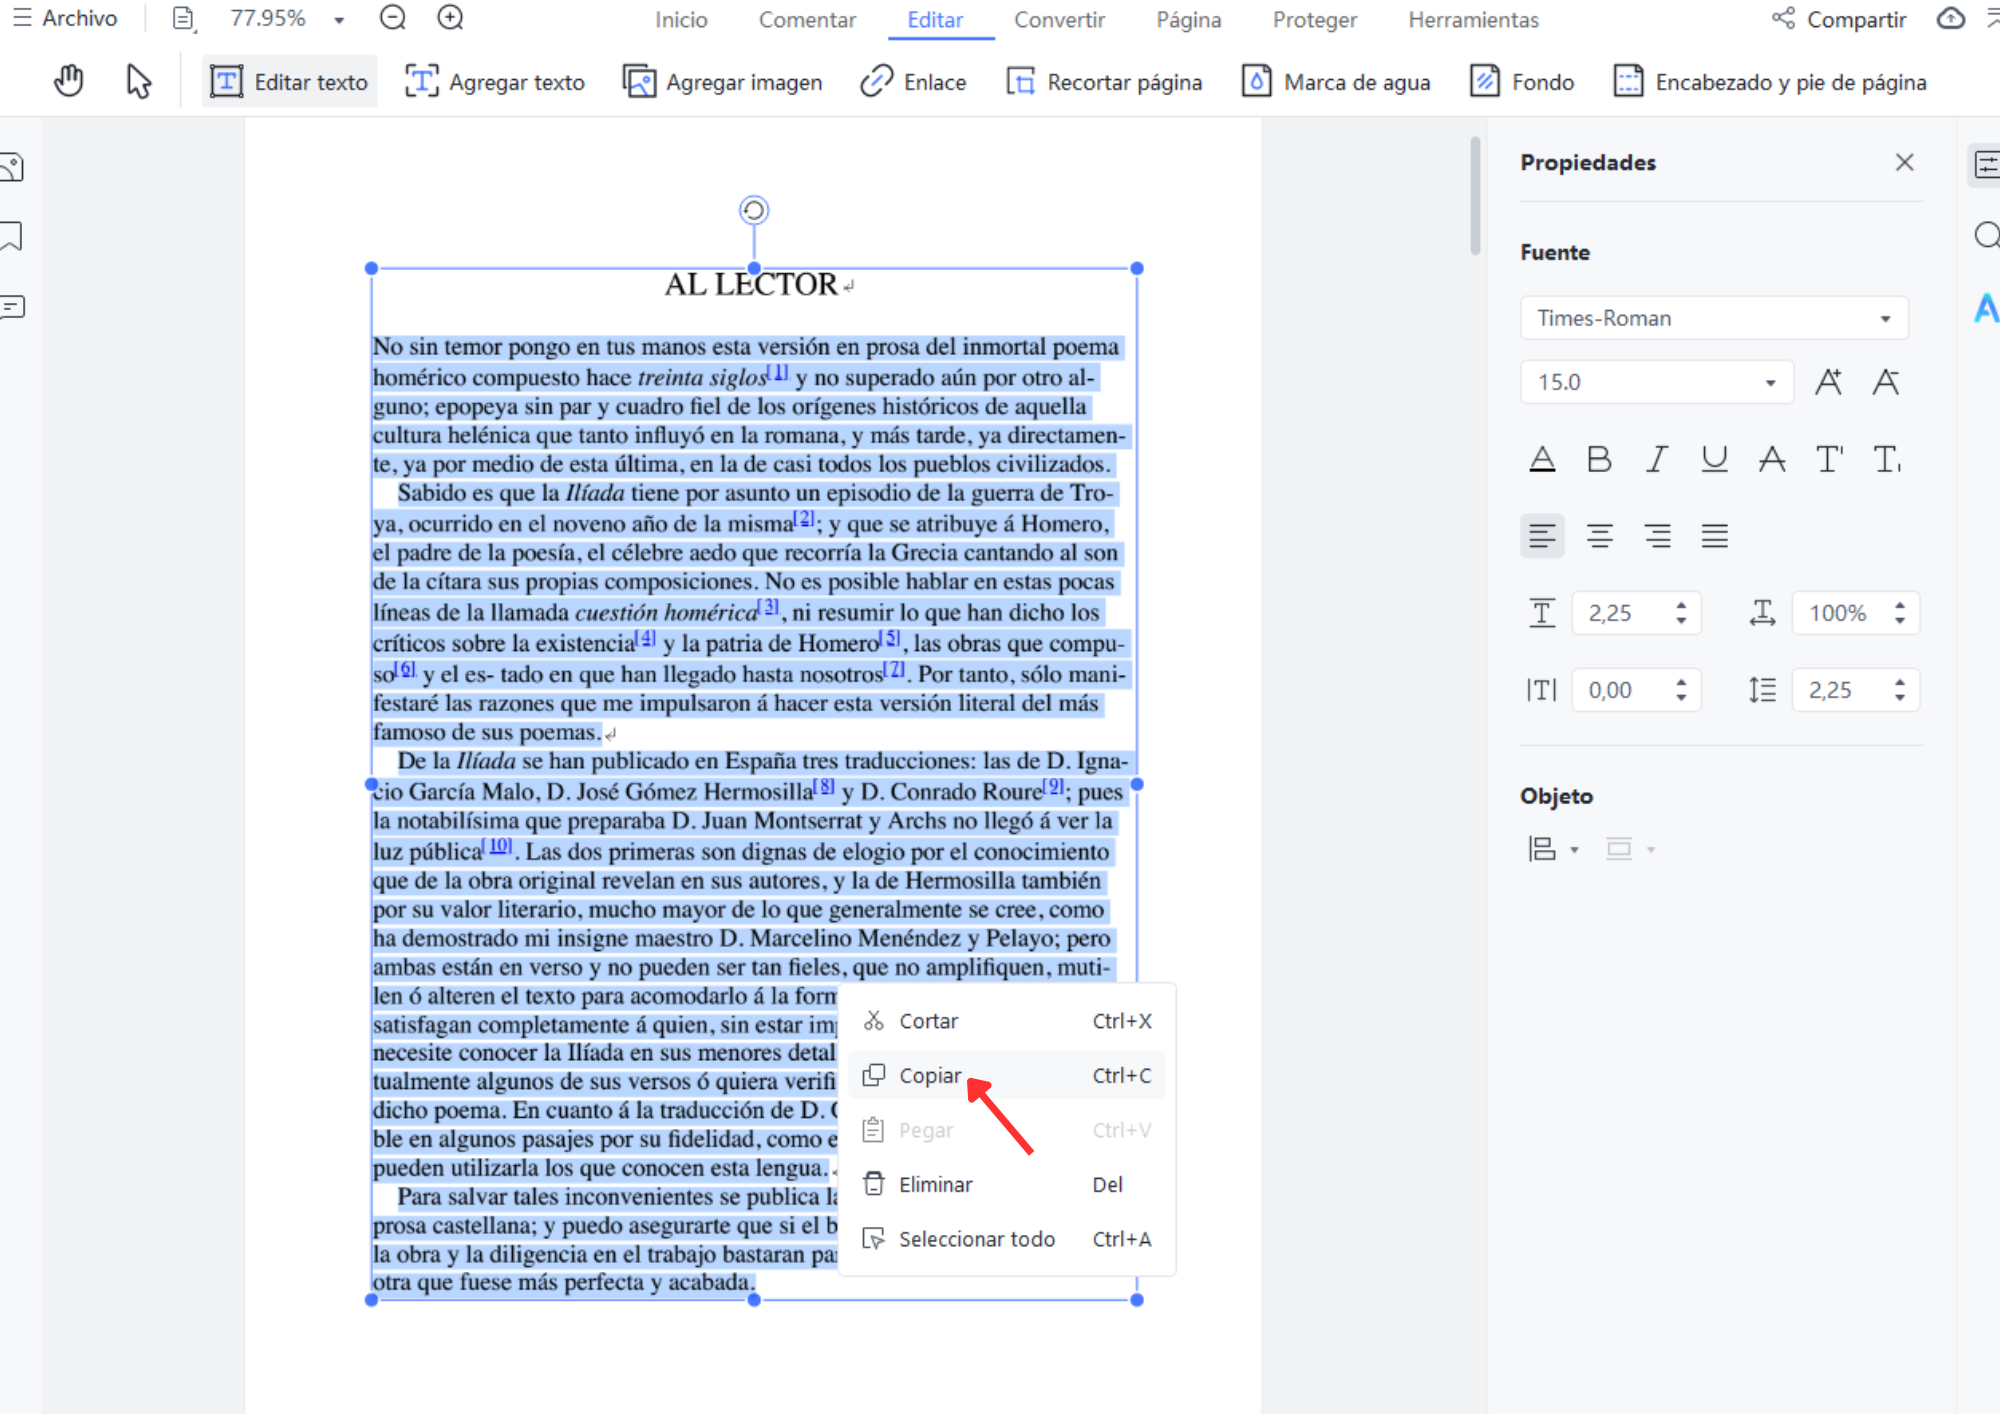Image resolution: width=2000 pixels, height=1414 pixels.
Task: Switch to the Comentar tab
Action: [x=807, y=20]
